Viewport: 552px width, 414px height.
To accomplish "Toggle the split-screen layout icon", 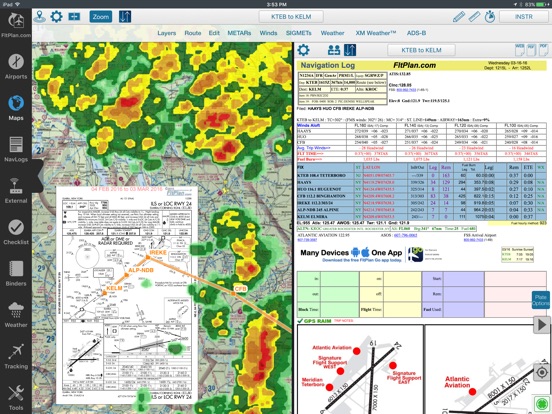I will [x=74, y=17].
